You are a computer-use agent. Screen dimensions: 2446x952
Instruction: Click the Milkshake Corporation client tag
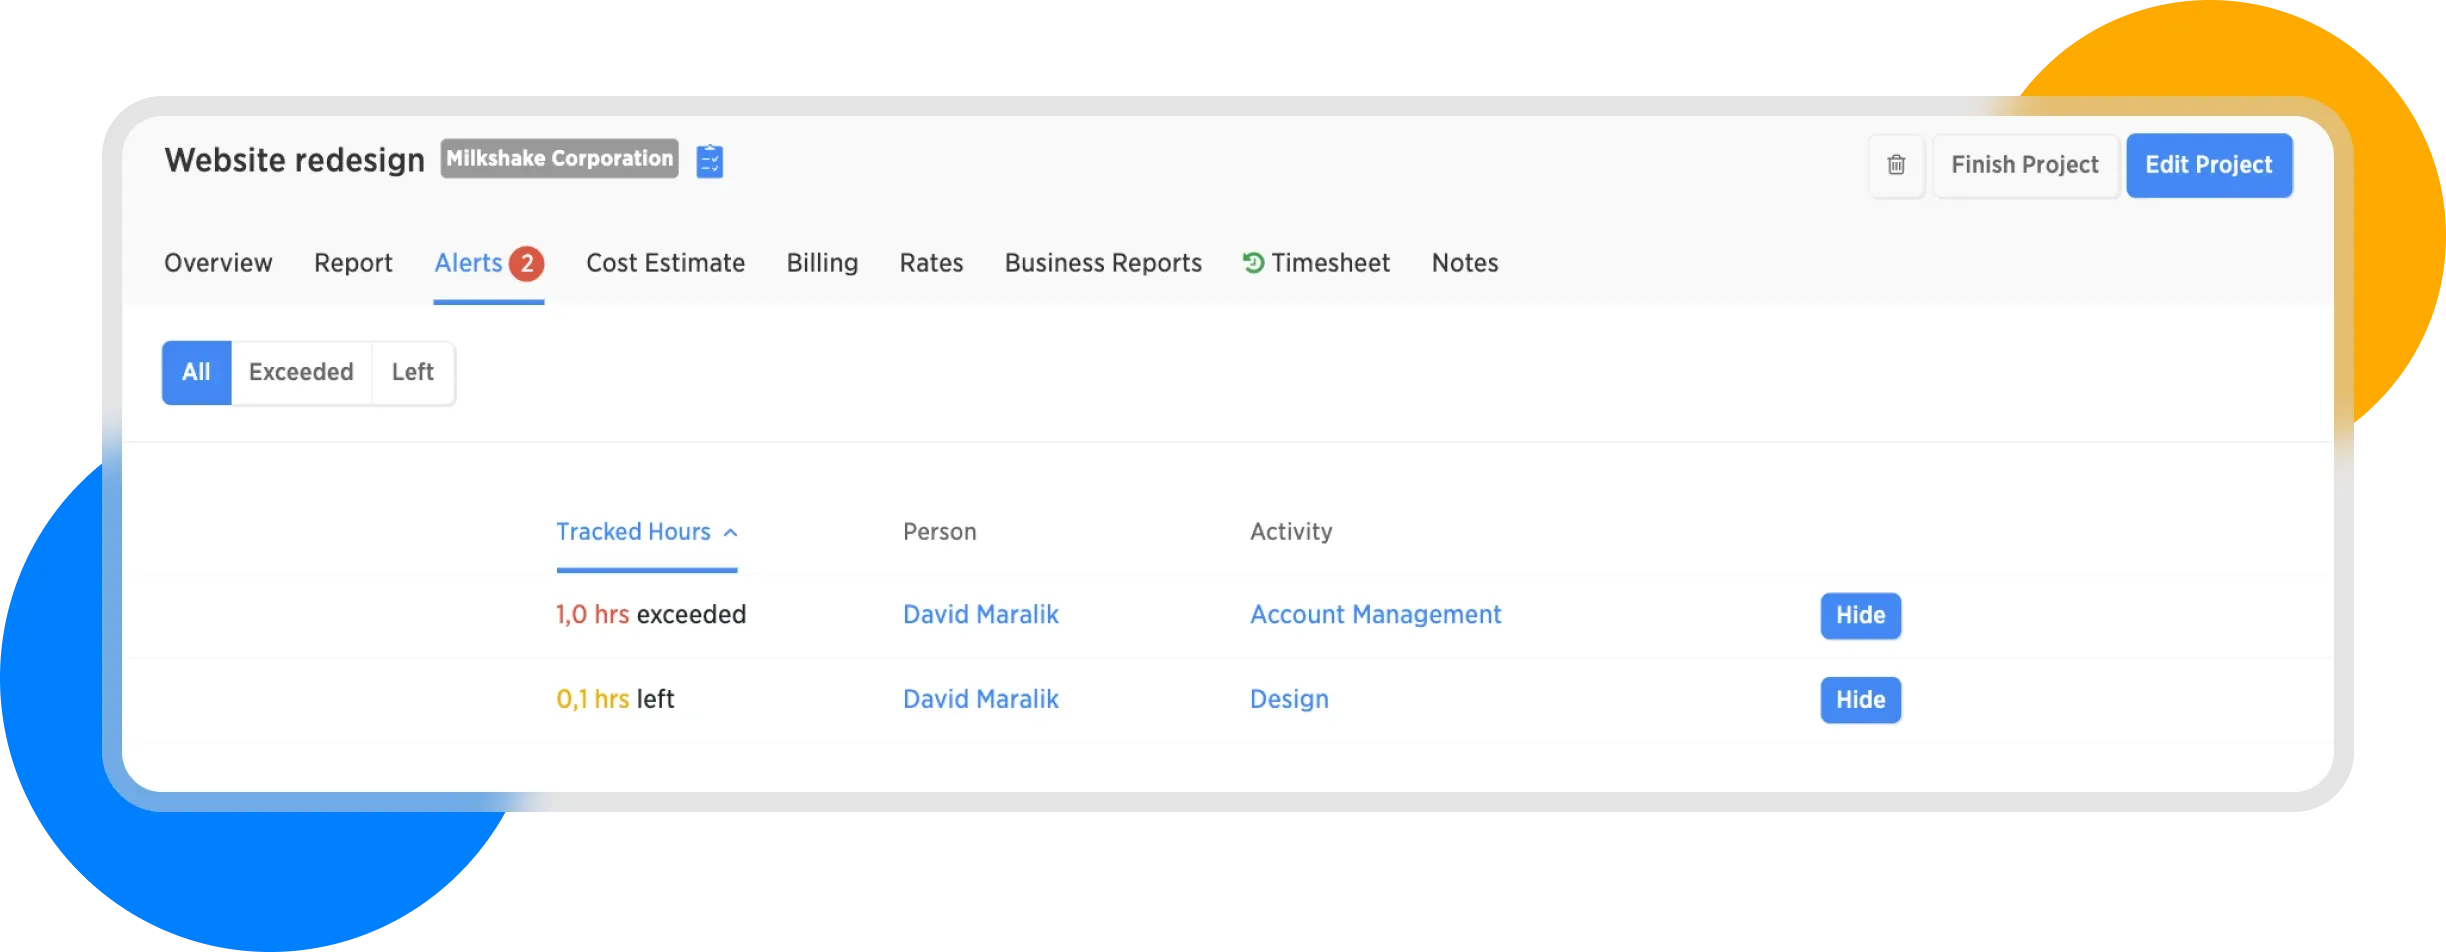pyautogui.click(x=559, y=159)
